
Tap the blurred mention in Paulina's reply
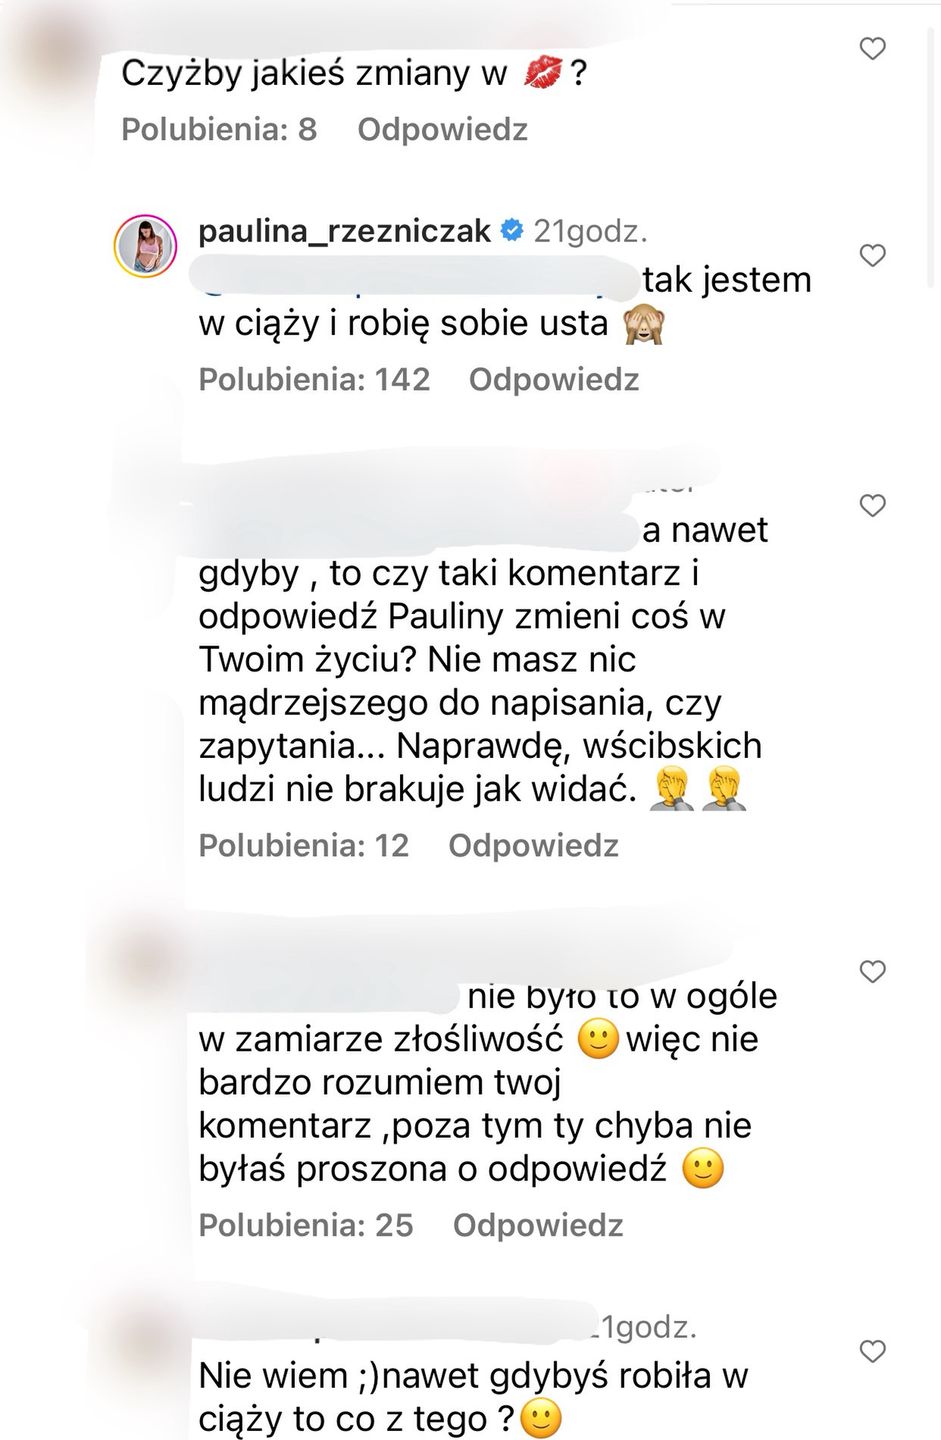(x=418, y=280)
